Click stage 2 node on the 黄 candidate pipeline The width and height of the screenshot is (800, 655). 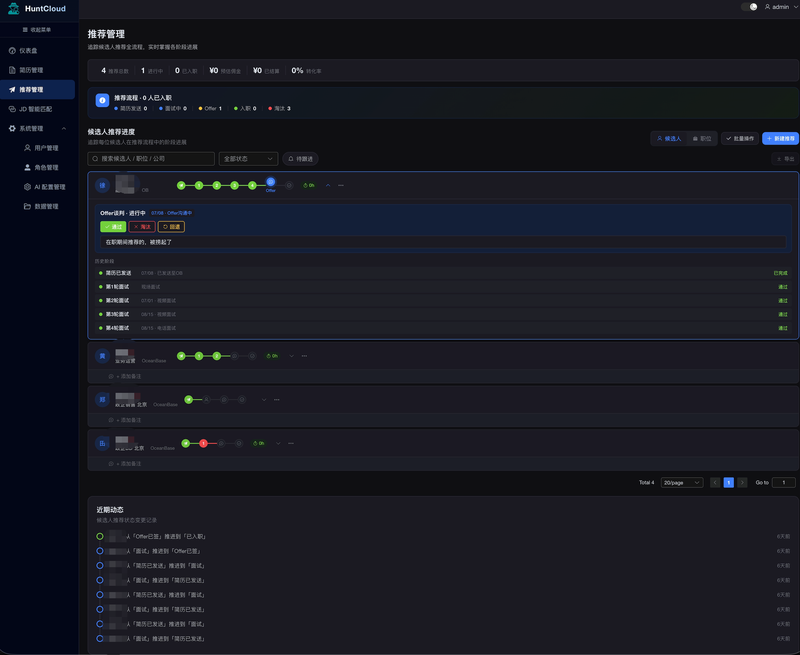pos(217,356)
